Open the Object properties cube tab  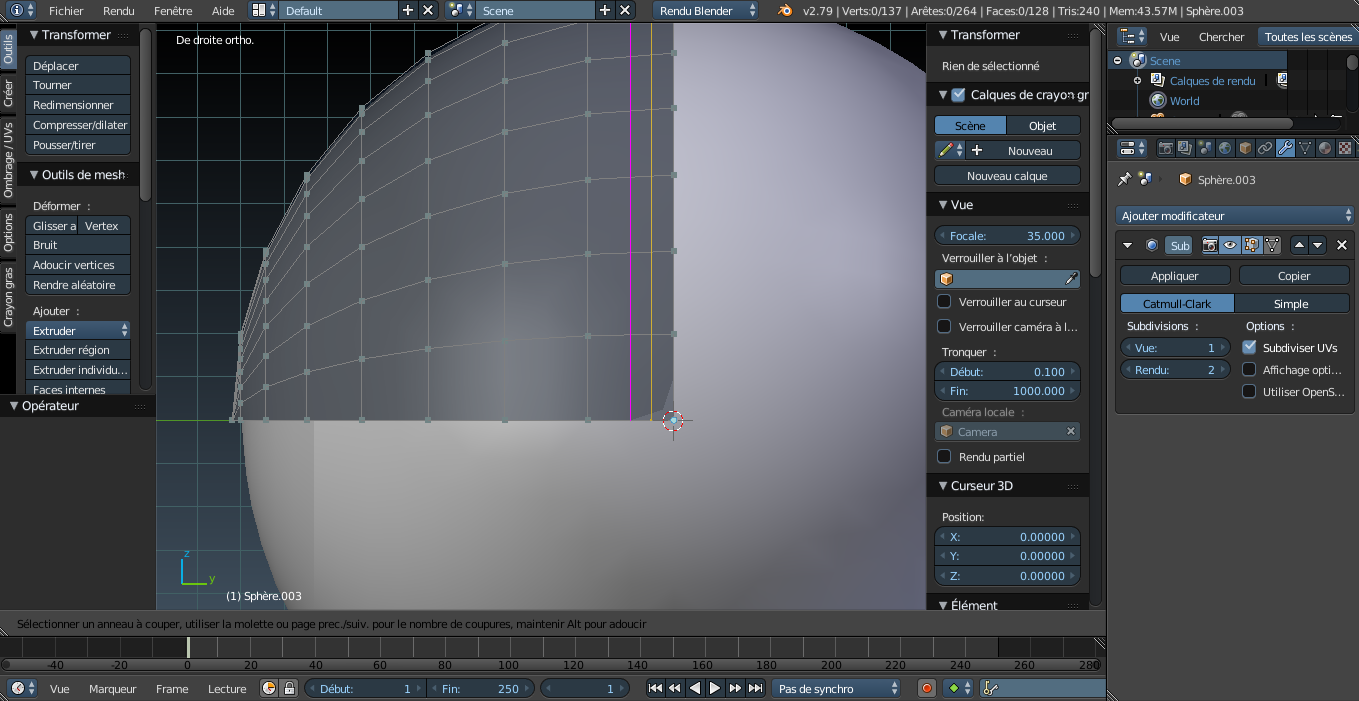tap(1245, 148)
